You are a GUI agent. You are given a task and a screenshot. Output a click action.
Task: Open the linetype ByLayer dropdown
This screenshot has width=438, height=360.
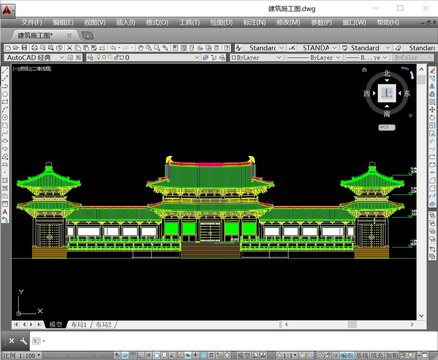point(338,57)
